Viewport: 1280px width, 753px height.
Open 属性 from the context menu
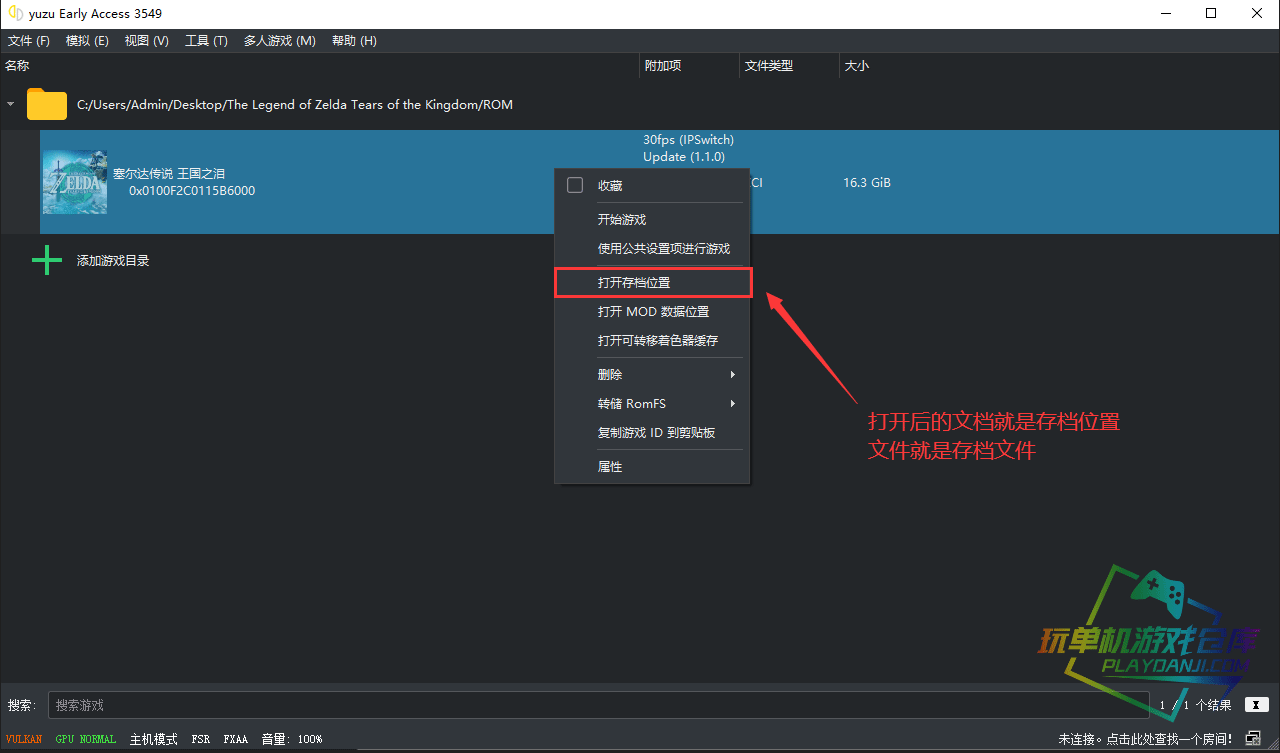pos(652,467)
